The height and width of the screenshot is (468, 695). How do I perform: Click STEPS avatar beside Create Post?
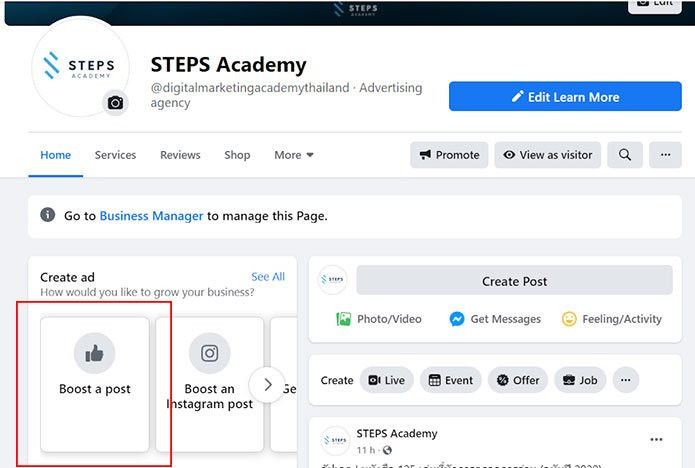point(332,280)
